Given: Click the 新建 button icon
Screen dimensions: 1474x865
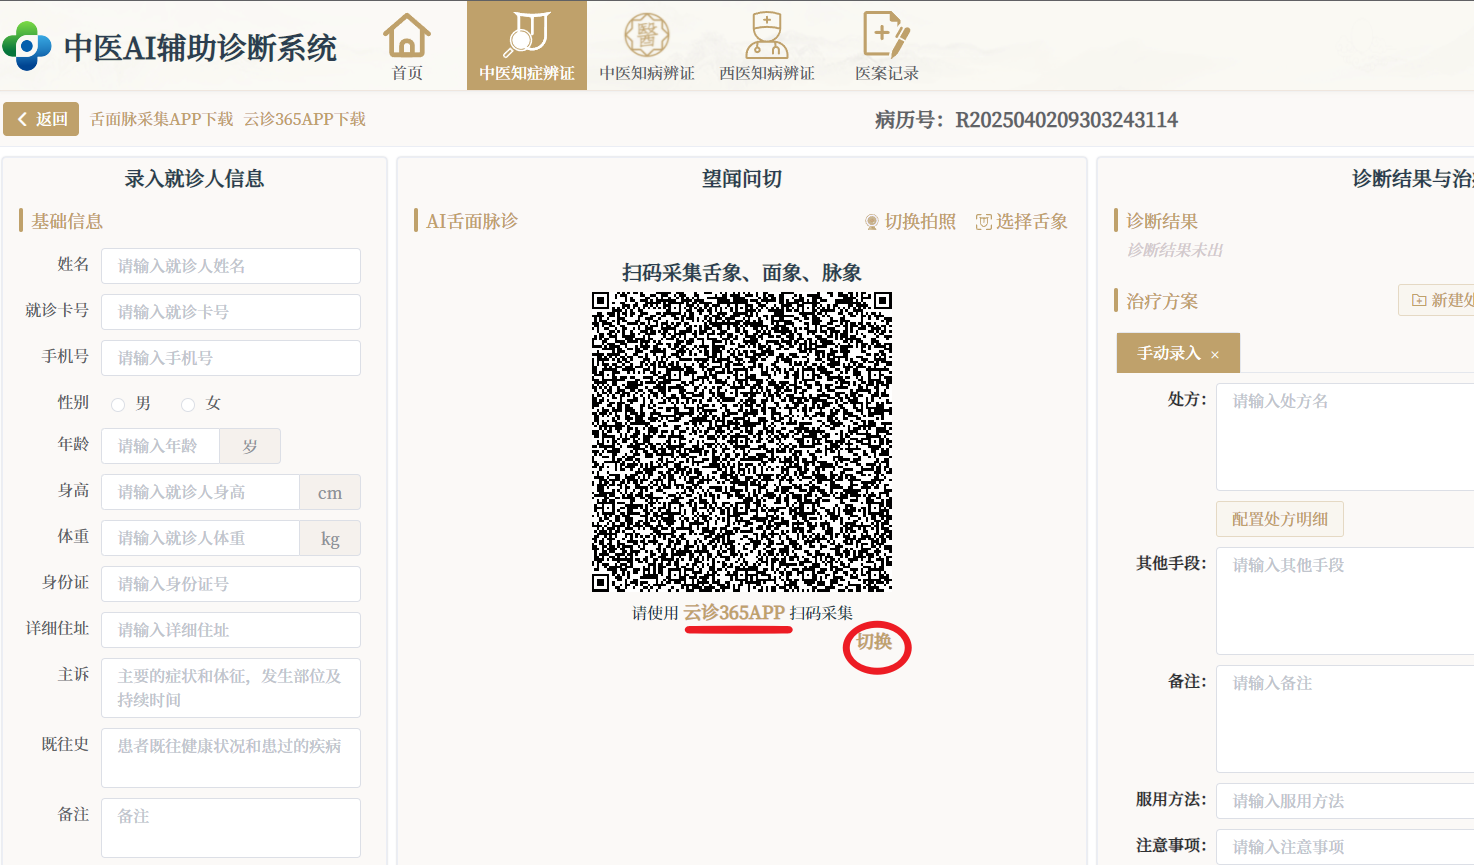Looking at the screenshot, I should tap(1419, 300).
